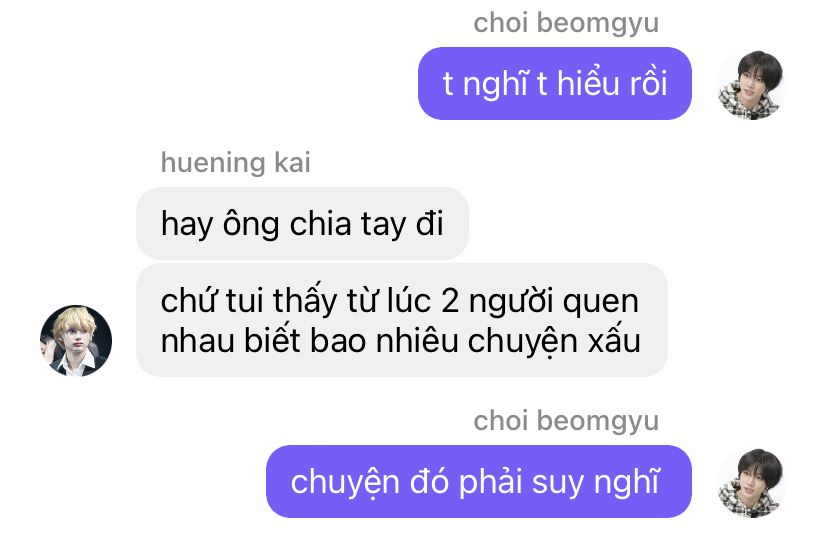Select the purple "t nghĩ t hiểu rồi" message bubble
This screenshot has width=828, height=534.
tap(554, 83)
